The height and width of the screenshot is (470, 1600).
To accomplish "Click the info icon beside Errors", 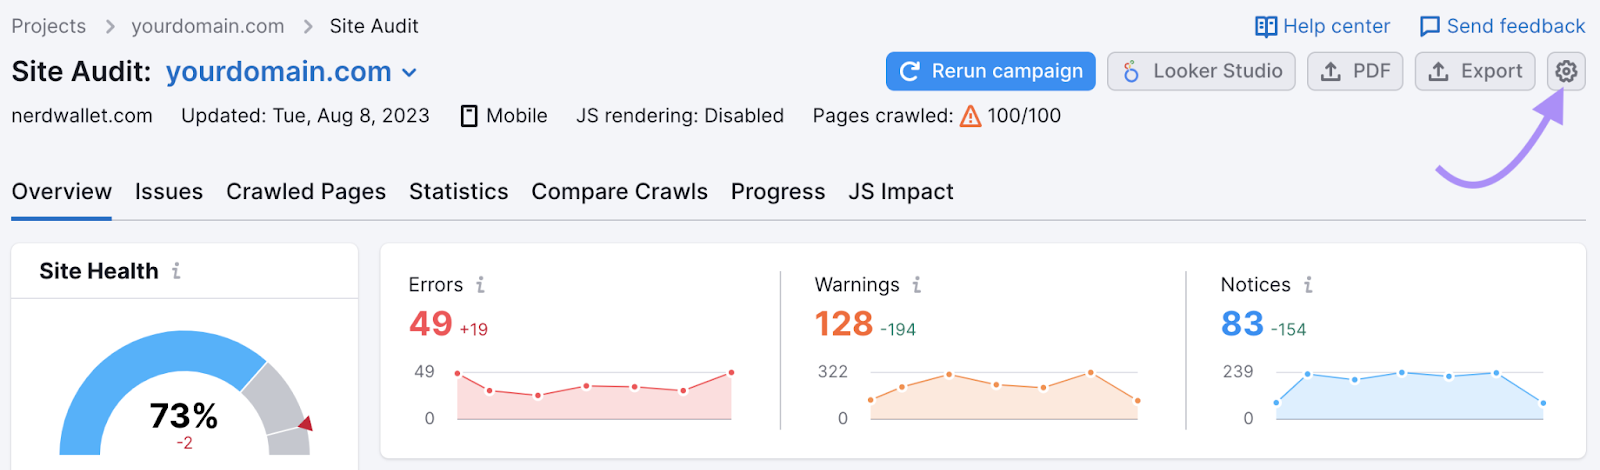I will click(x=480, y=285).
